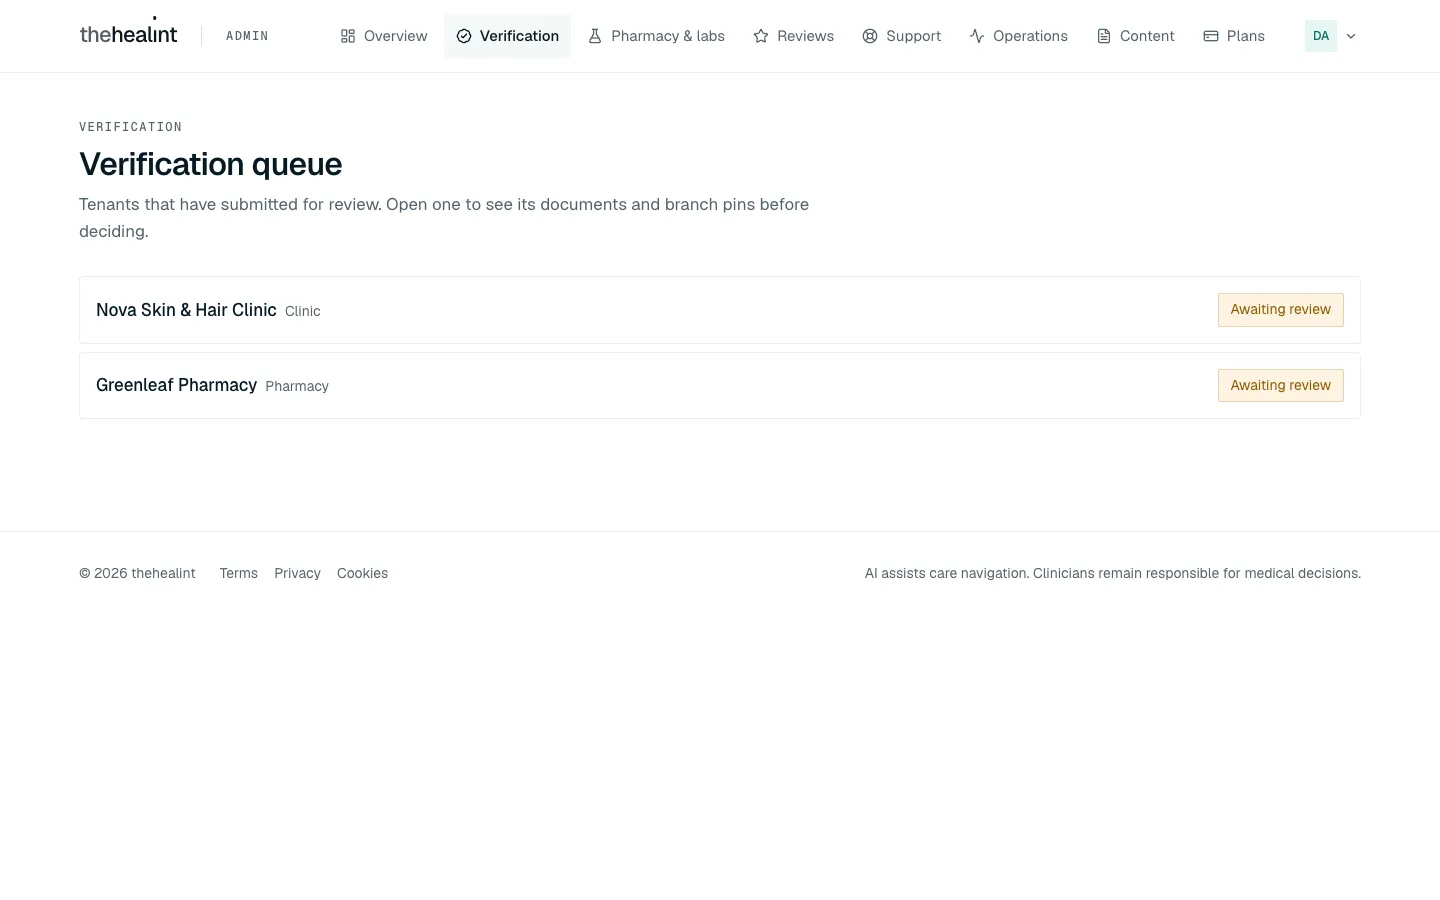Open the Privacy footer link
The height and width of the screenshot is (900, 1440).
pyautogui.click(x=297, y=573)
